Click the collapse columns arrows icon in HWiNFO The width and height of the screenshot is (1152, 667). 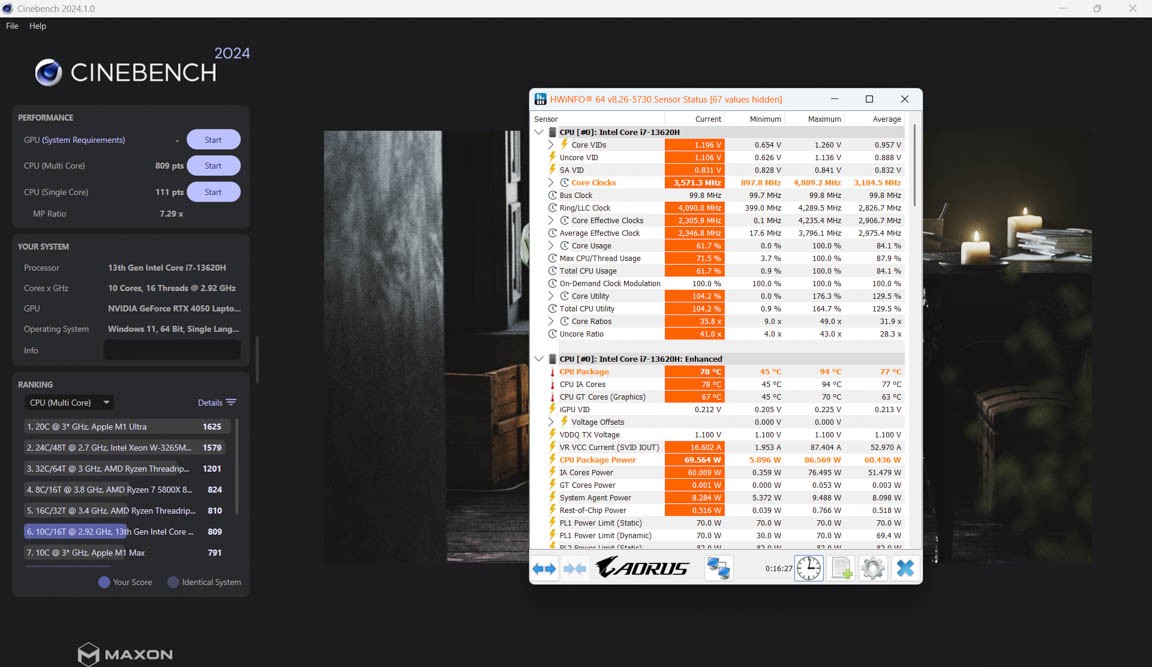(575, 569)
